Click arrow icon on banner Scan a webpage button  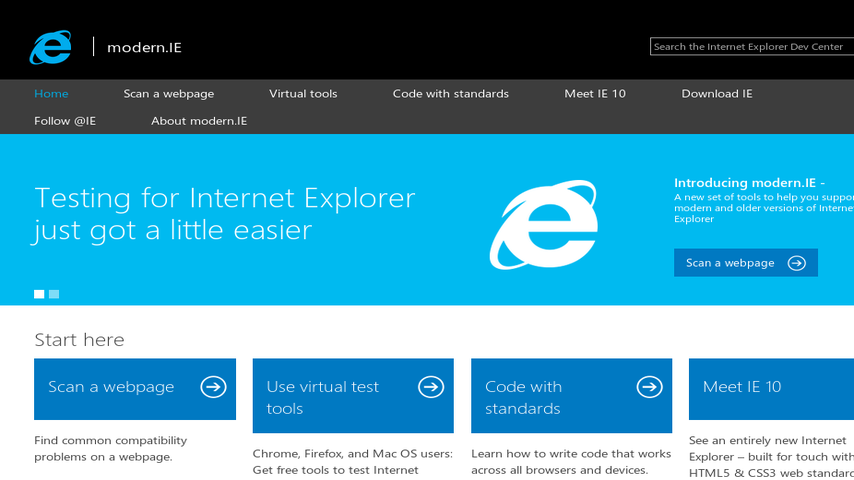coord(797,263)
